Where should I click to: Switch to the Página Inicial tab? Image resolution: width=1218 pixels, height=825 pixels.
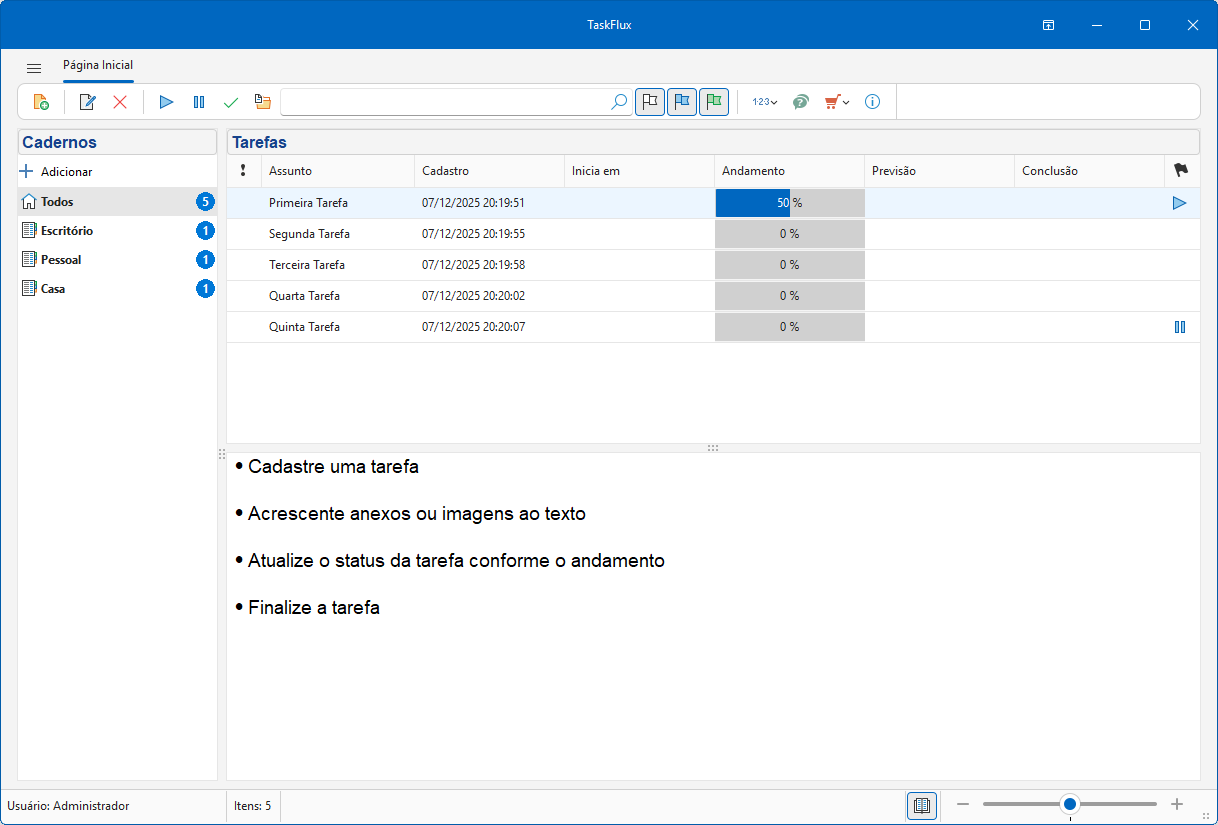(x=97, y=66)
